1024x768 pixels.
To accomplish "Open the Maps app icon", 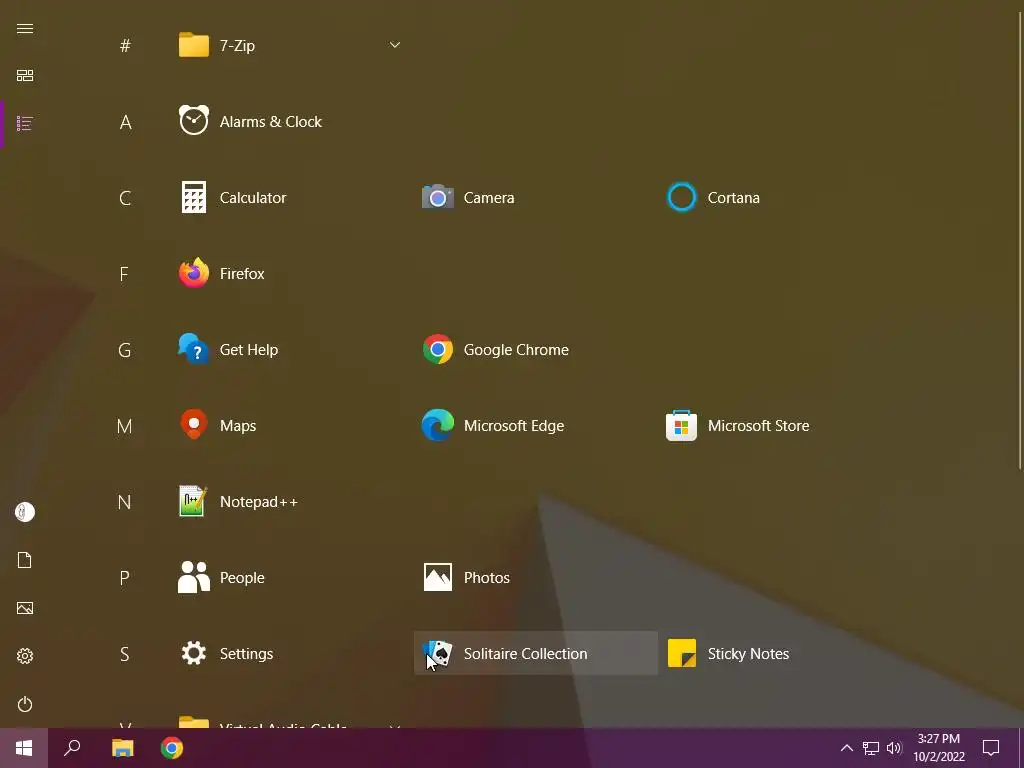I will click(x=194, y=424).
